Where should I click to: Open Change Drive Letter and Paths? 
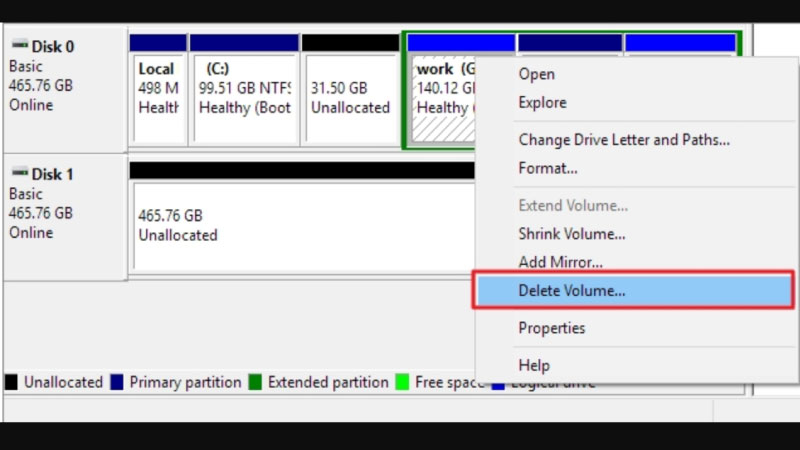(623, 140)
